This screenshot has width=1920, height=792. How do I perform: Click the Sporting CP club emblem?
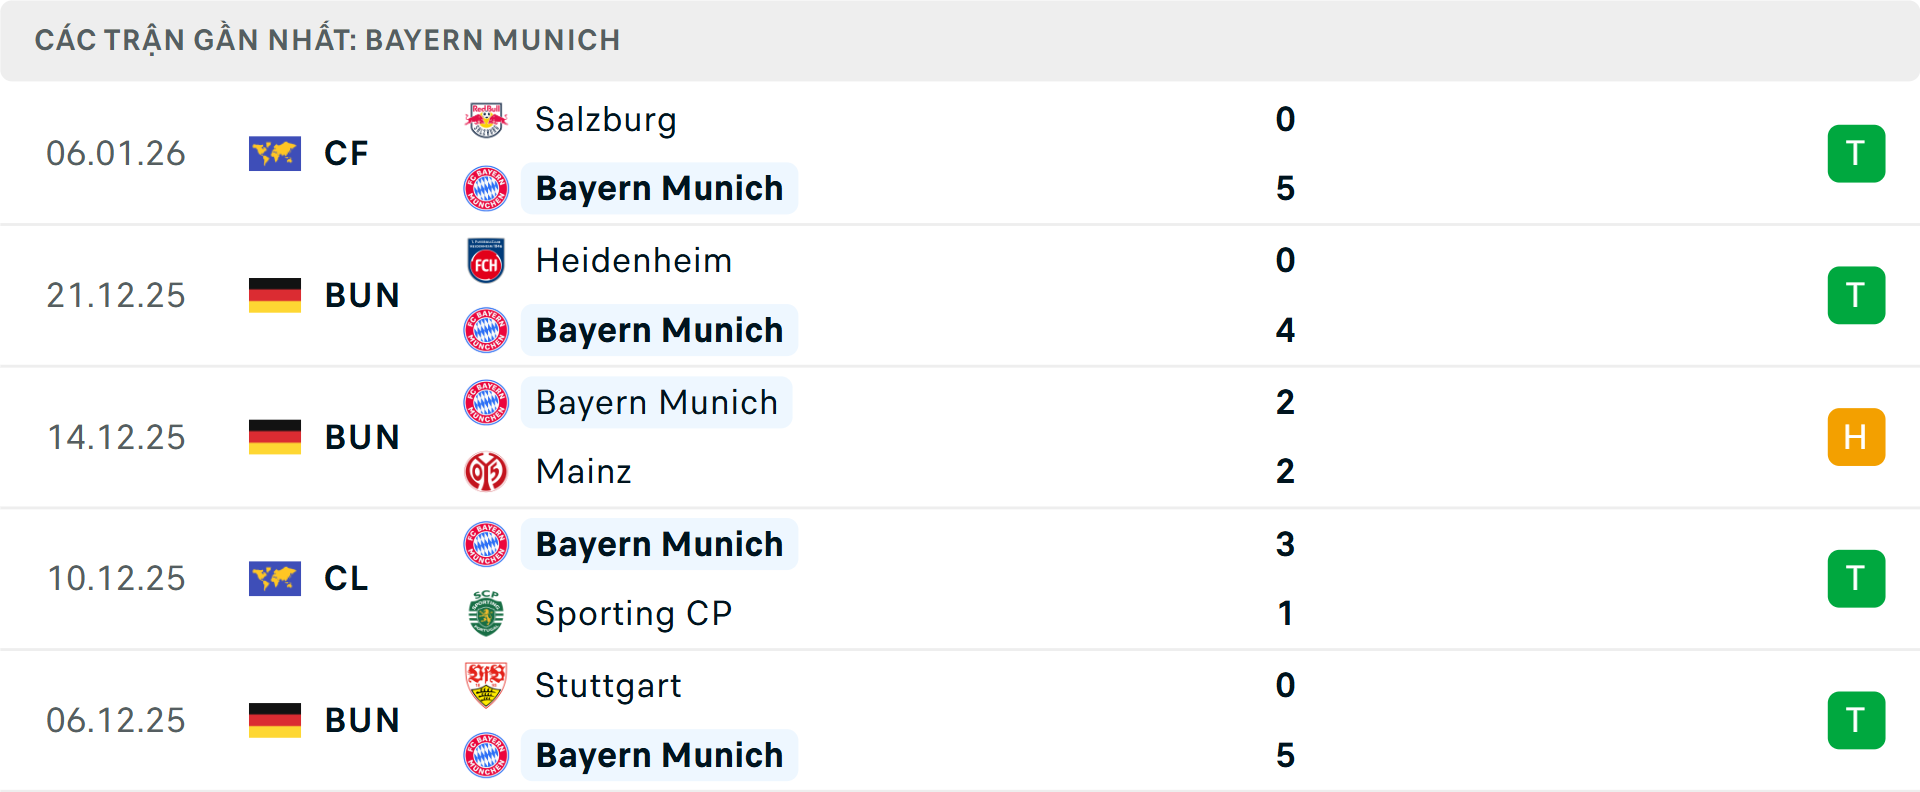pyautogui.click(x=487, y=613)
